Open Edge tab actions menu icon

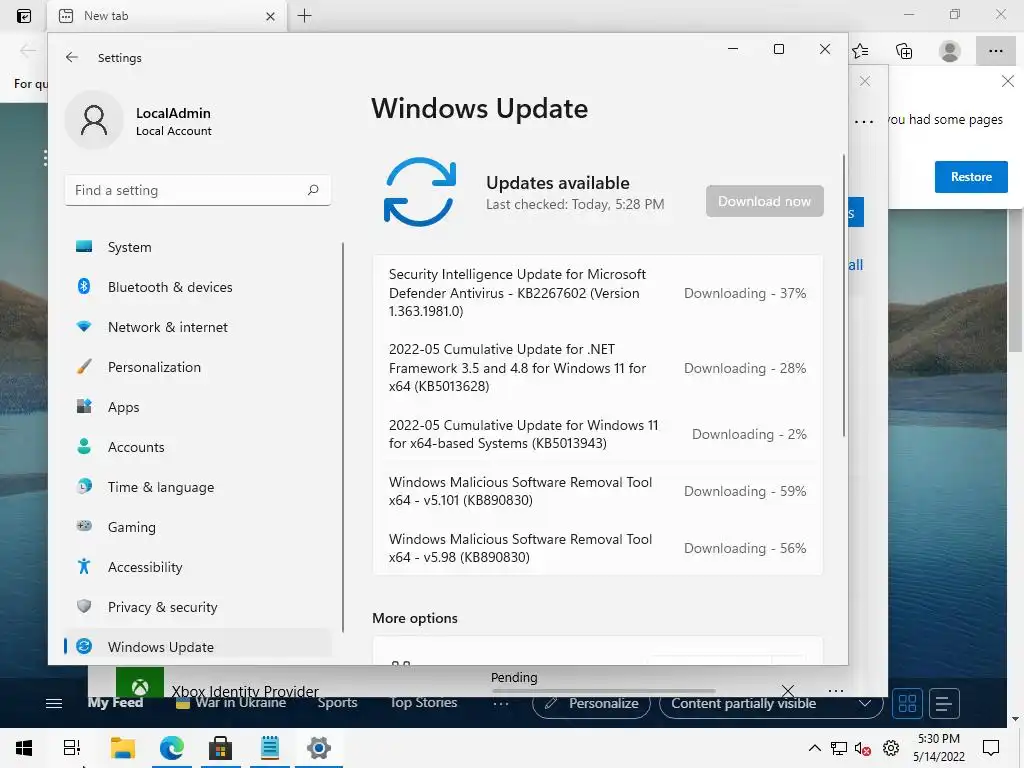point(24,16)
